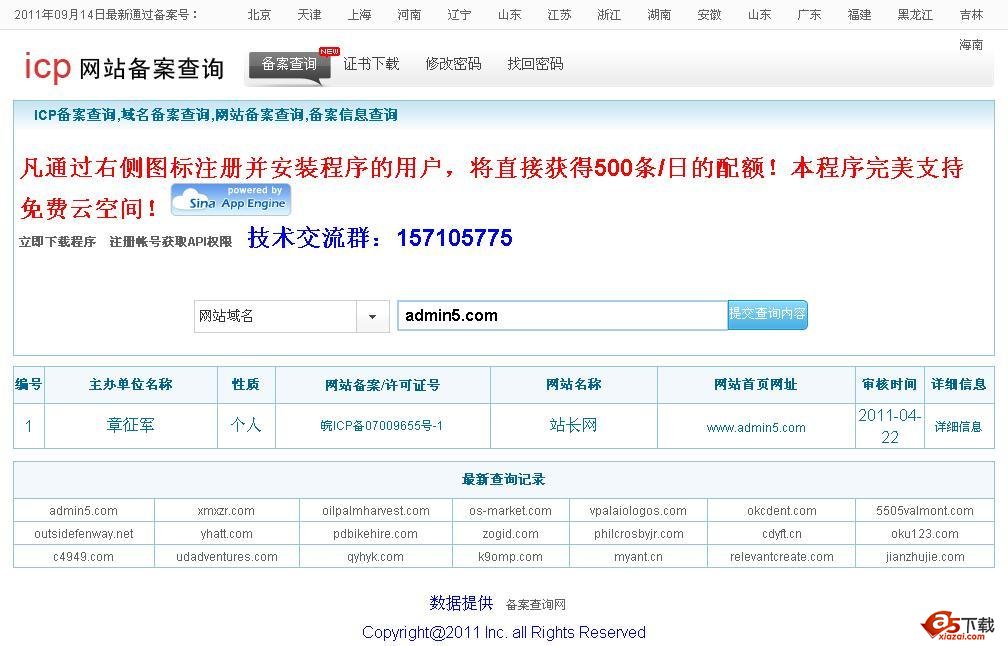The width and height of the screenshot is (1008, 646).
Task: Open the 找回密码 tab
Action: pyautogui.click(x=535, y=64)
